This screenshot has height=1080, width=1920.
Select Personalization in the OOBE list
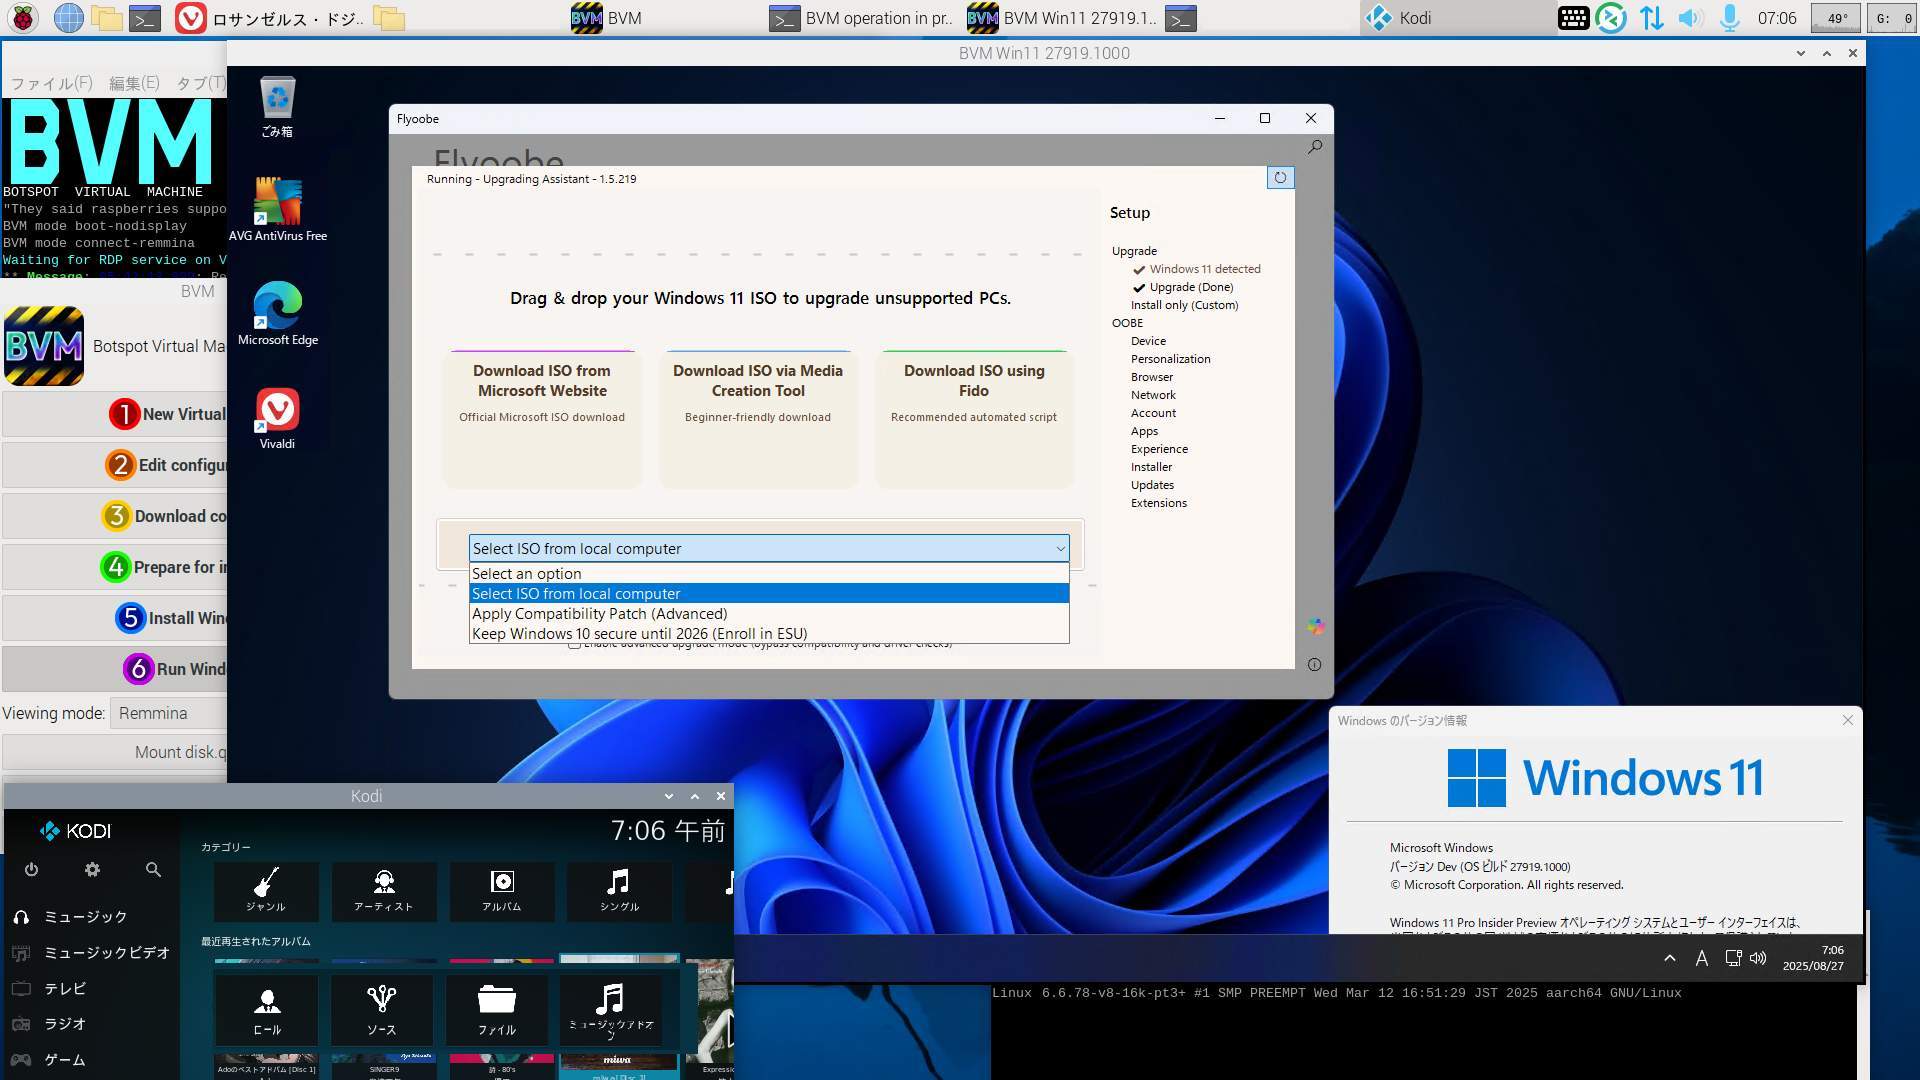click(1170, 359)
